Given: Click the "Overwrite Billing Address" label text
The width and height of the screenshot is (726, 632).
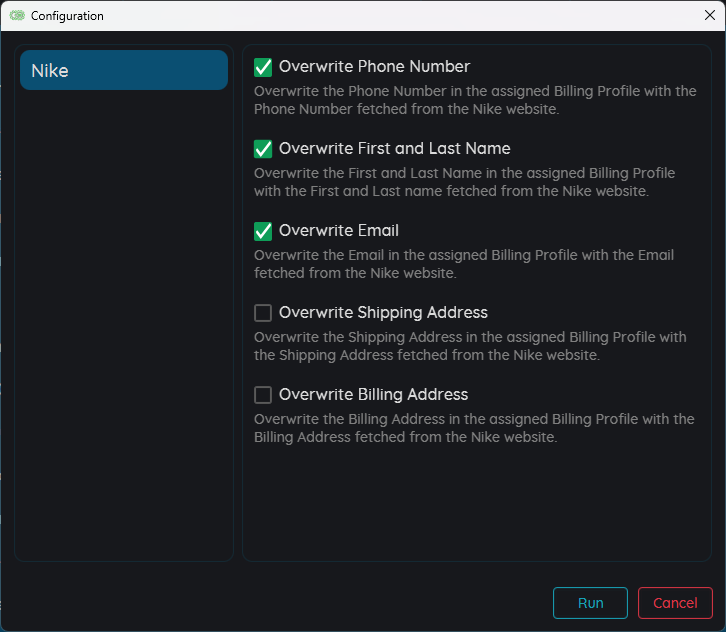Looking at the screenshot, I should (x=373, y=395).
